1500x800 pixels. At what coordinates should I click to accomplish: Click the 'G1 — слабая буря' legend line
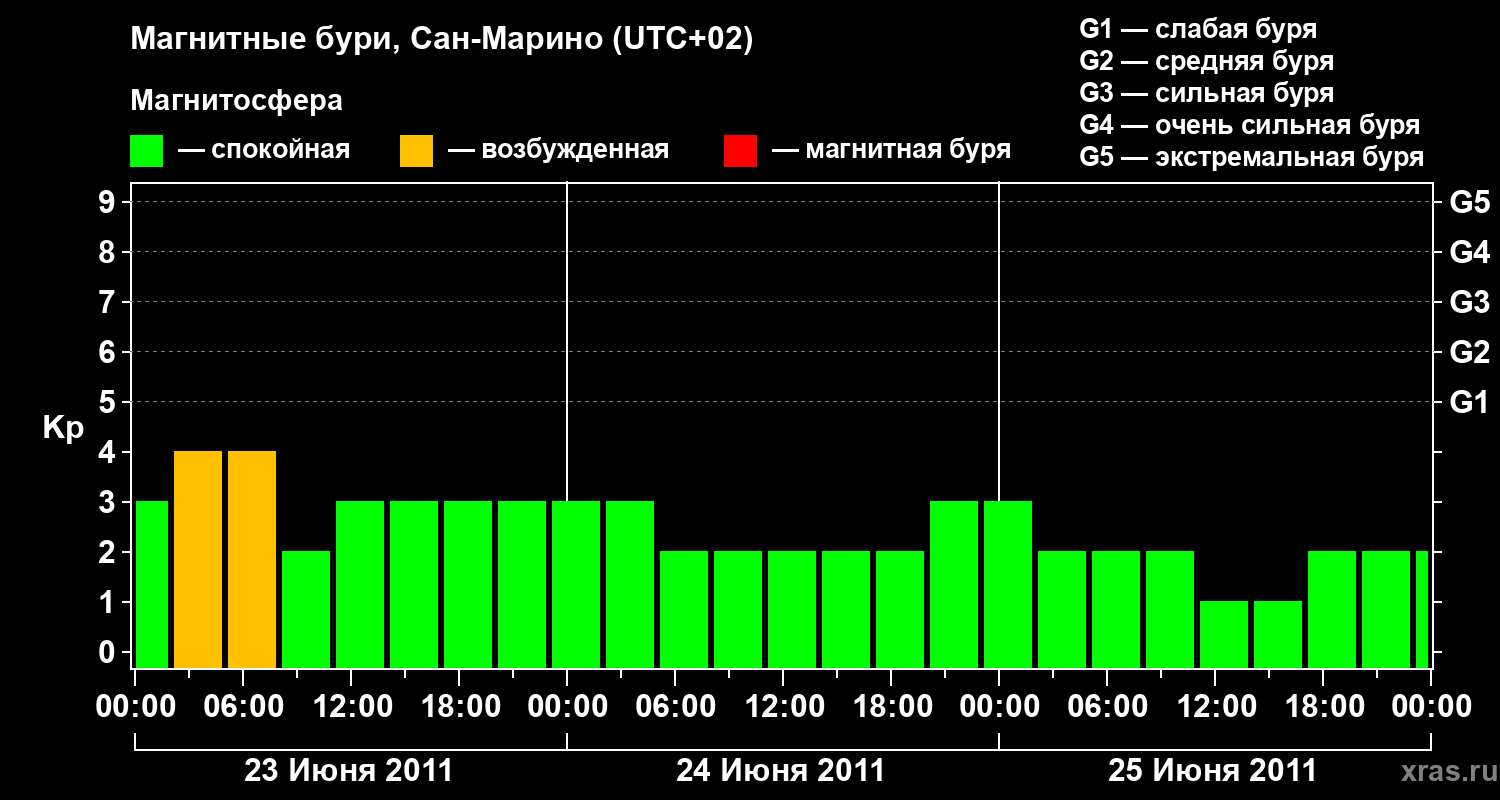pos(1198,28)
